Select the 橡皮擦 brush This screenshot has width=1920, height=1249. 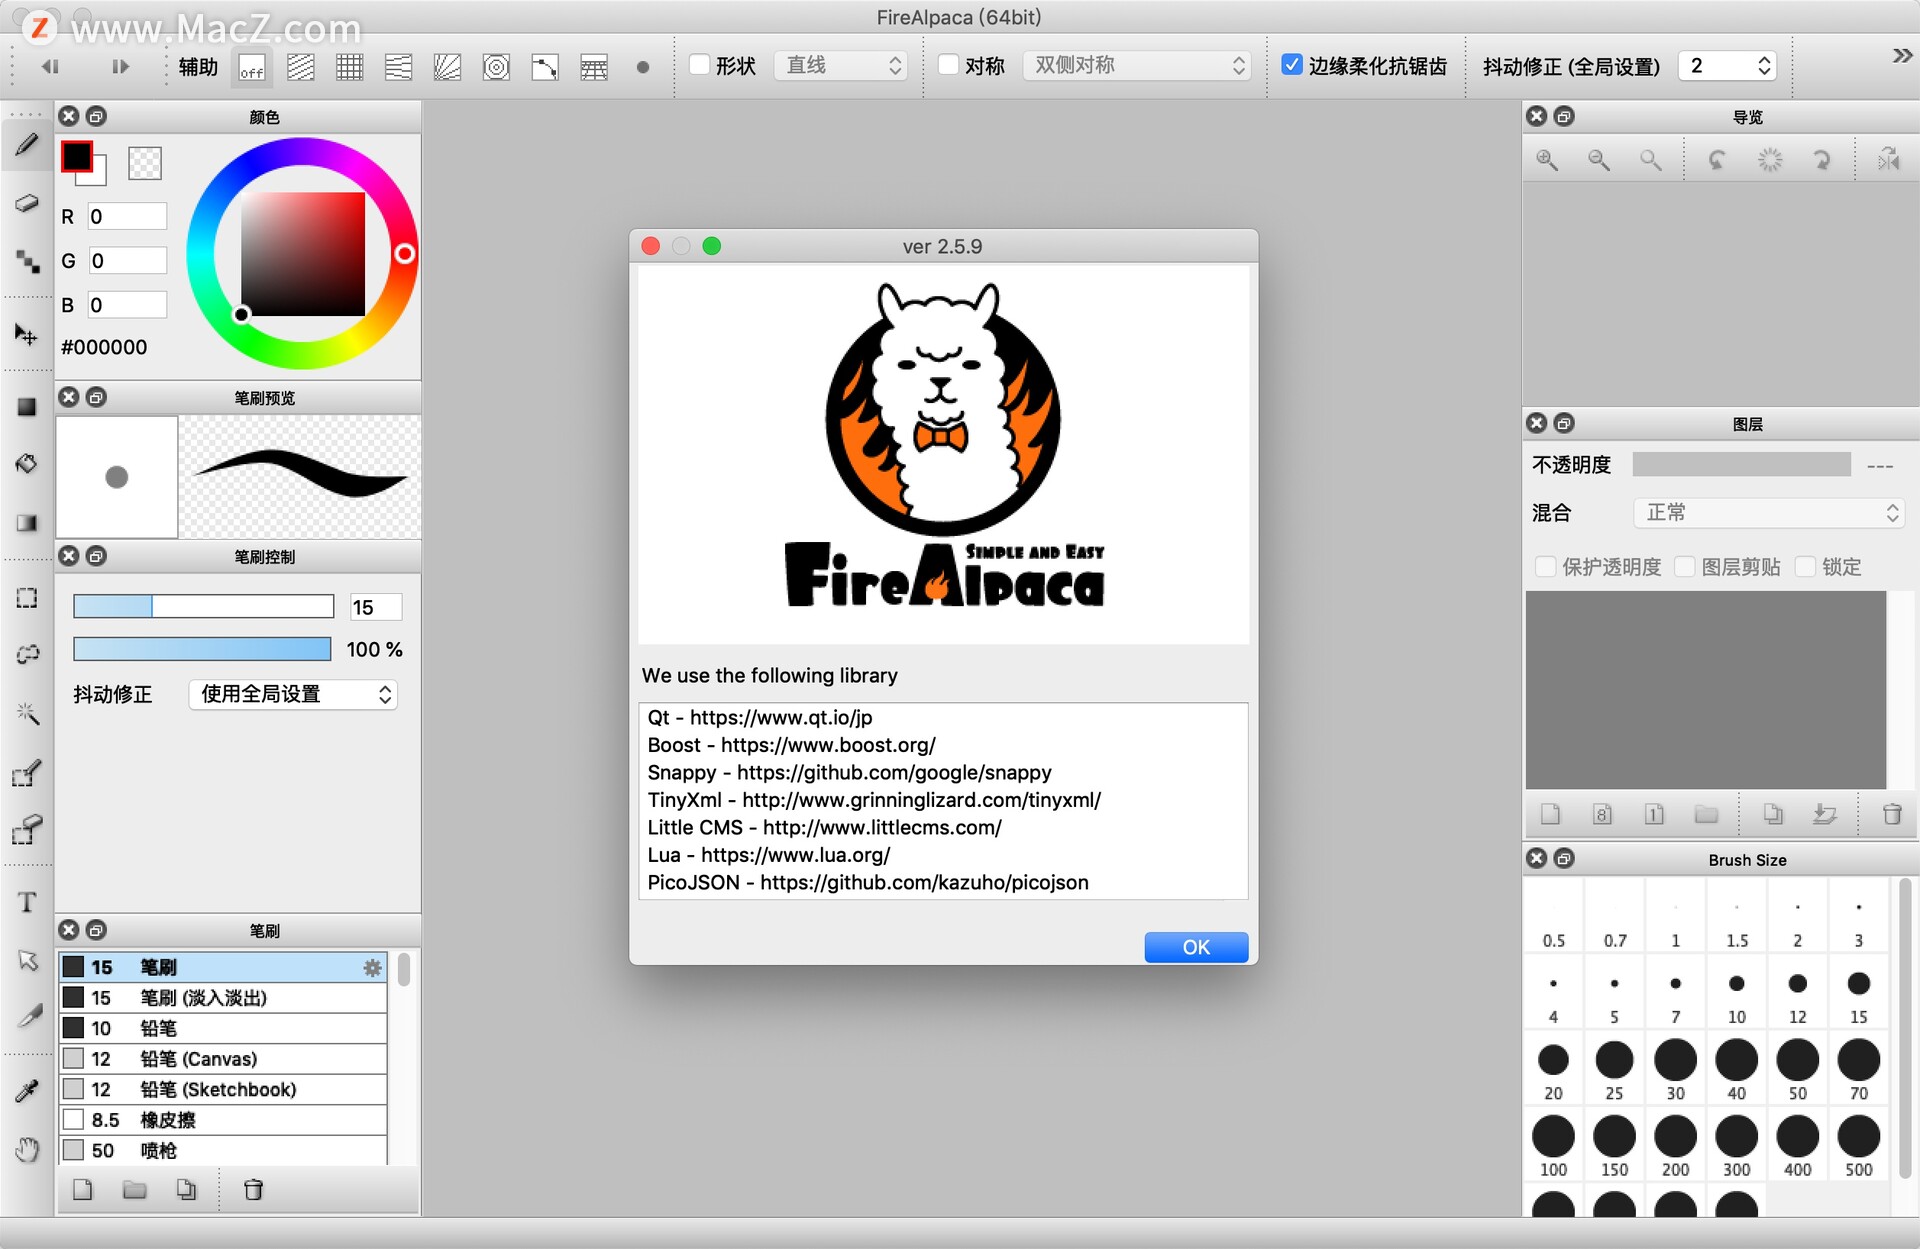click(224, 1120)
